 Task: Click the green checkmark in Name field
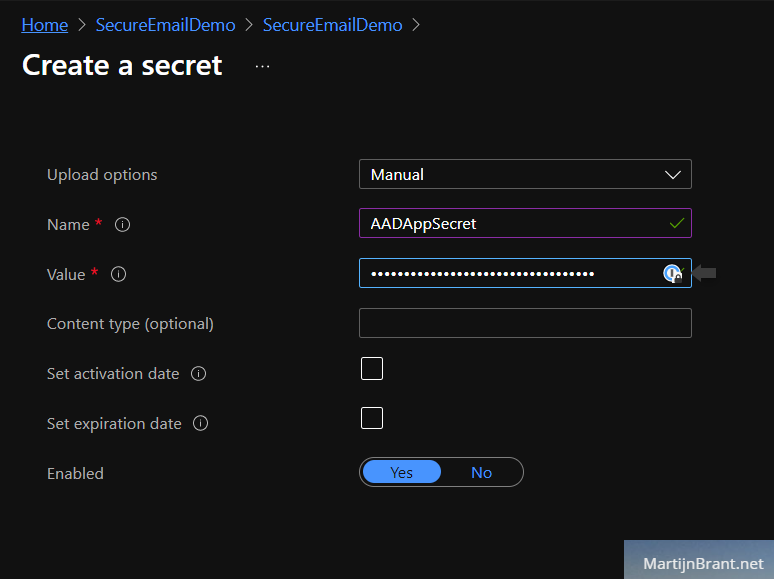coord(677,223)
